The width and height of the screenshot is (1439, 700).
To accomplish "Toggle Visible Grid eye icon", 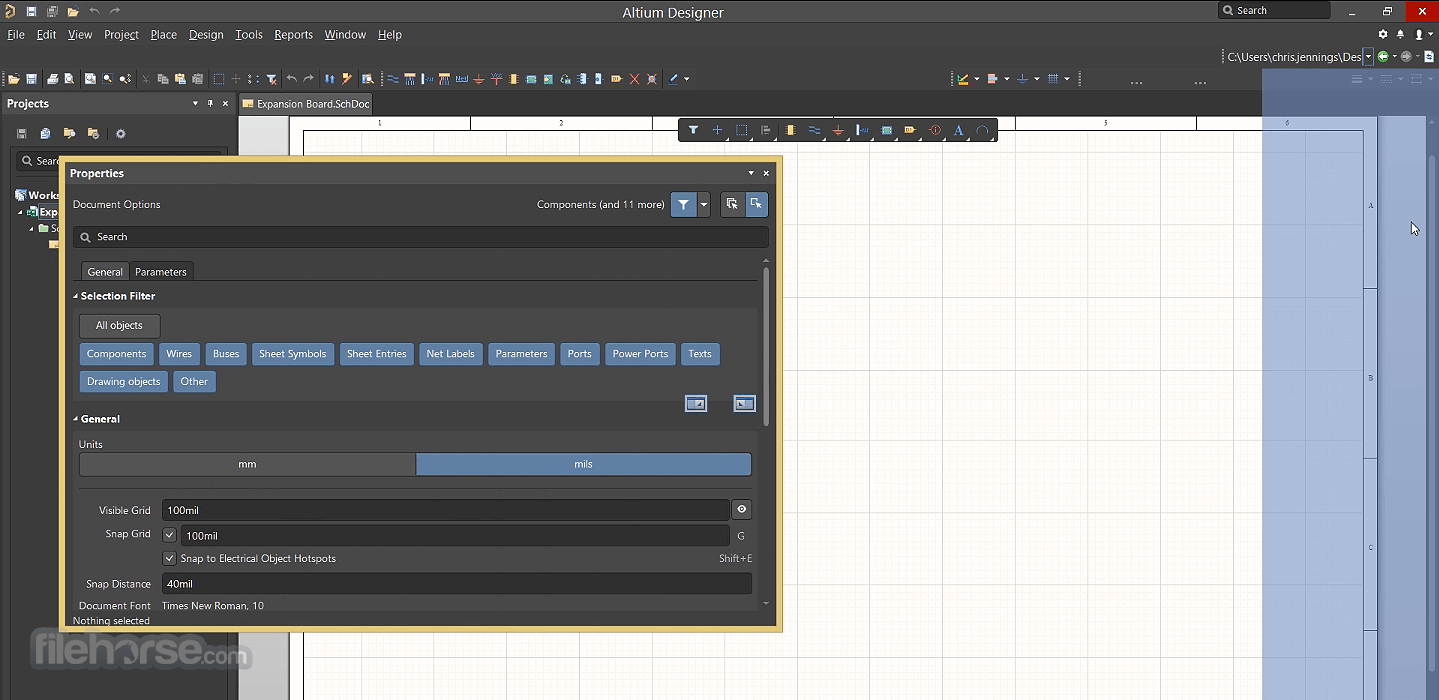I will pos(741,510).
